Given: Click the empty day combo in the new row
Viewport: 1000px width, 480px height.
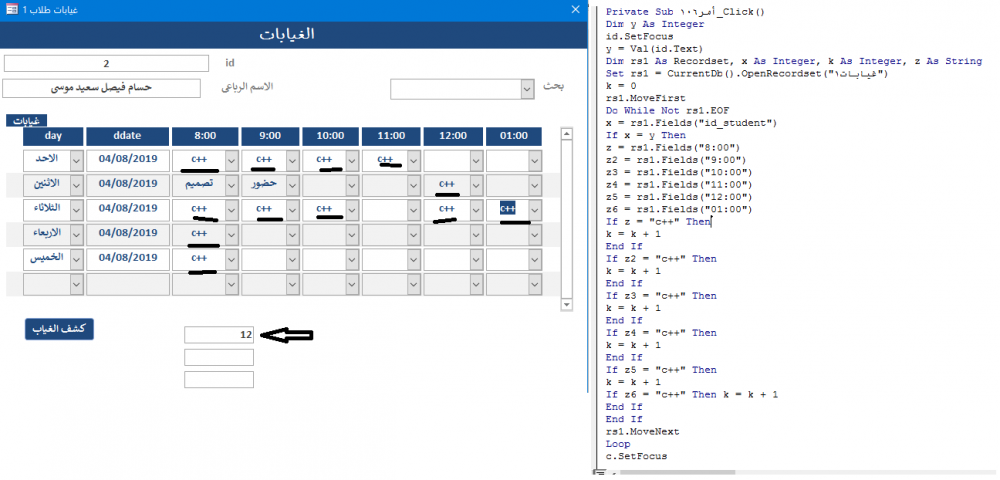Looking at the screenshot, I should tap(53, 284).
